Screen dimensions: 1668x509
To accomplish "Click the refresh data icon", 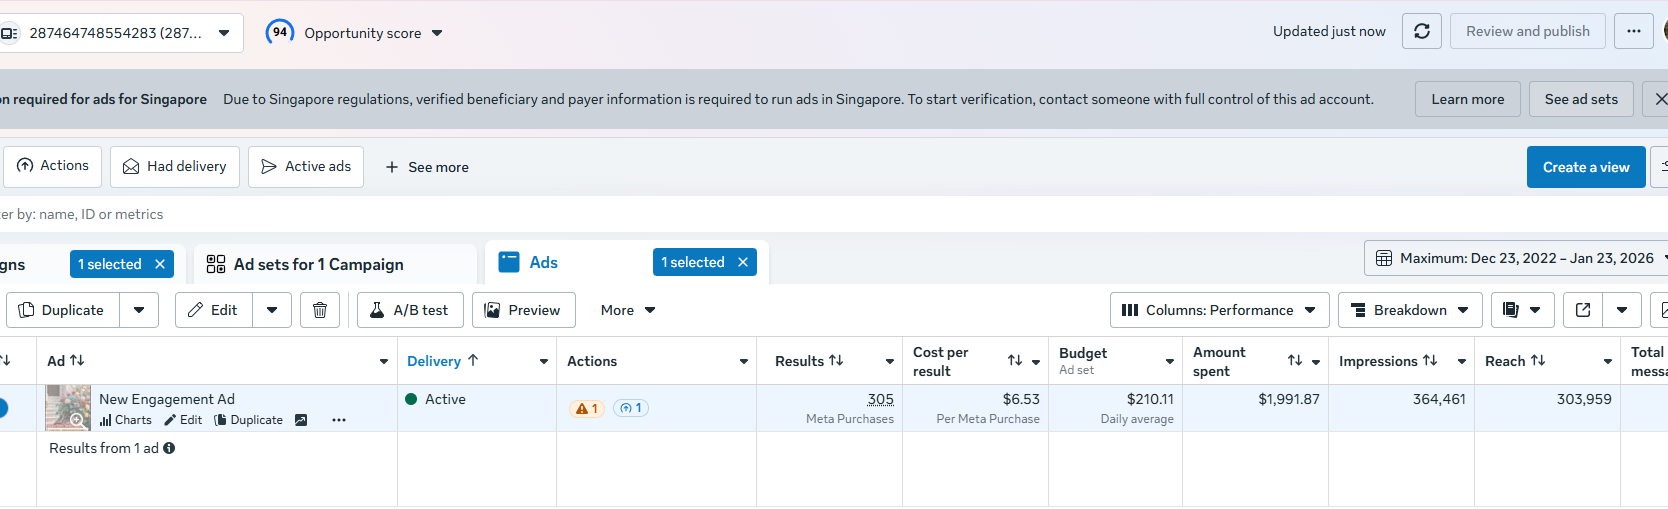I will point(1421,32).
